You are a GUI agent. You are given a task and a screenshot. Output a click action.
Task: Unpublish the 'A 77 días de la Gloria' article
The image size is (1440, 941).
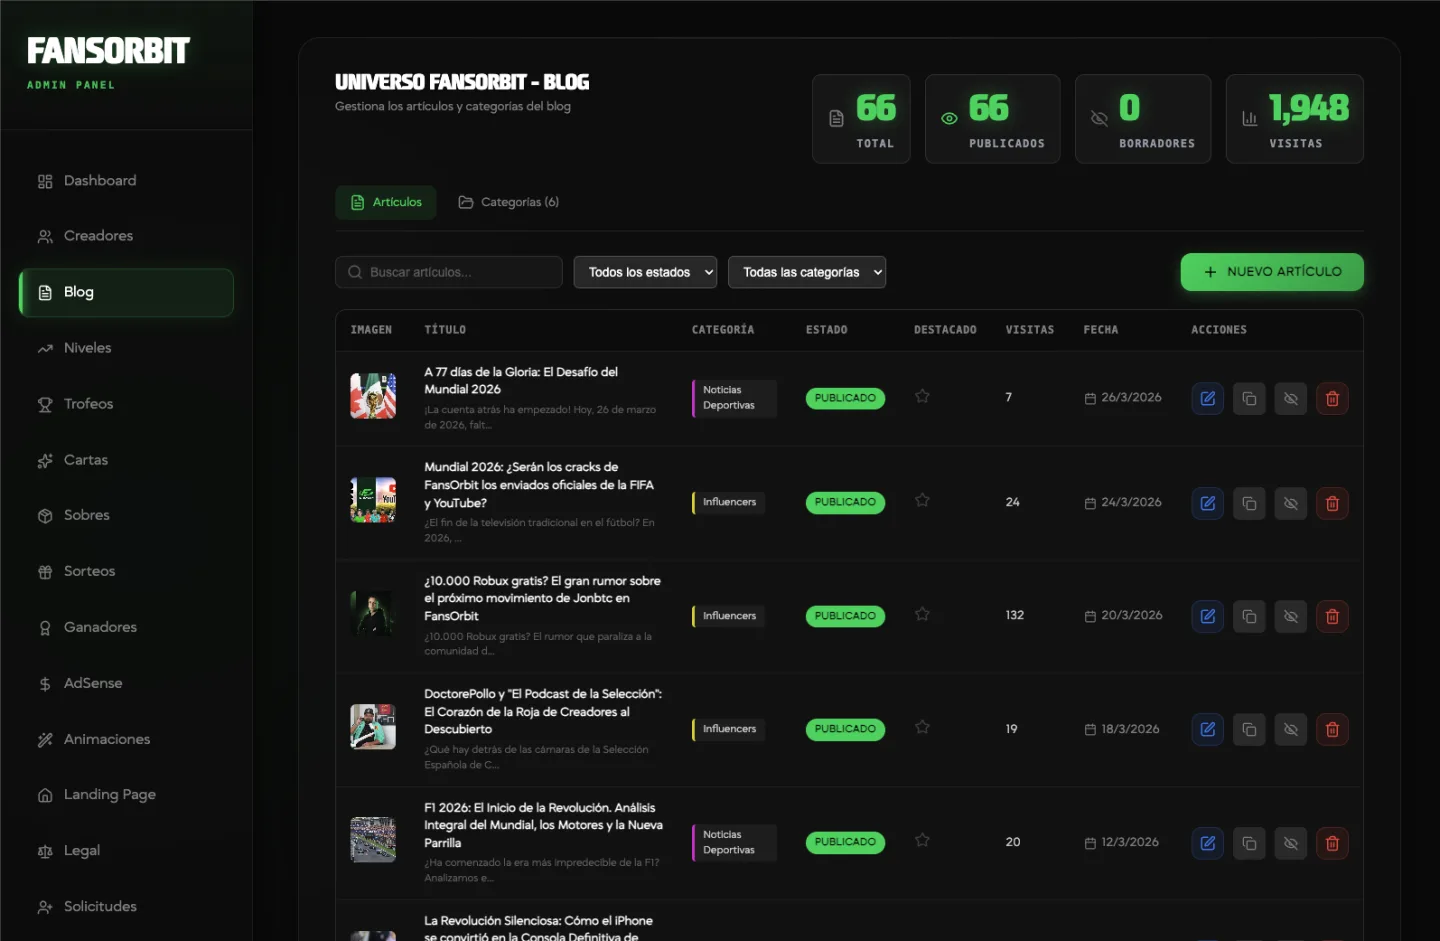click(1291, 398)
